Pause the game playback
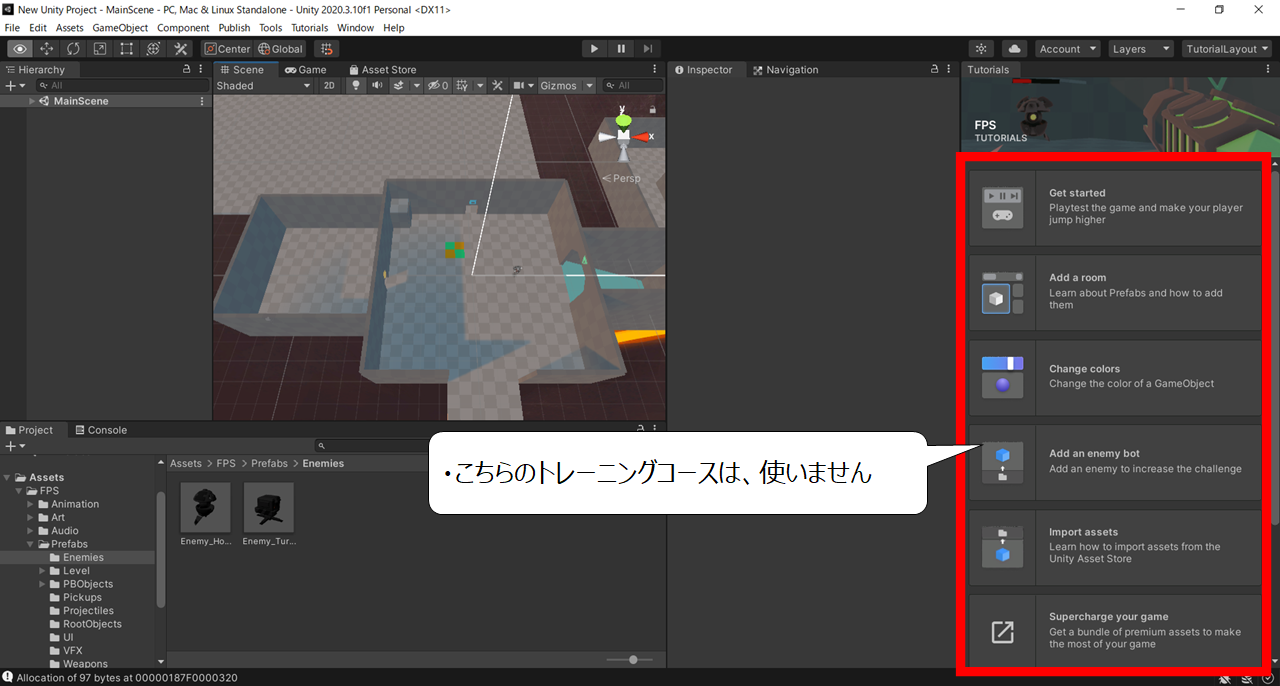1280x686 pixels. (621, 49)
